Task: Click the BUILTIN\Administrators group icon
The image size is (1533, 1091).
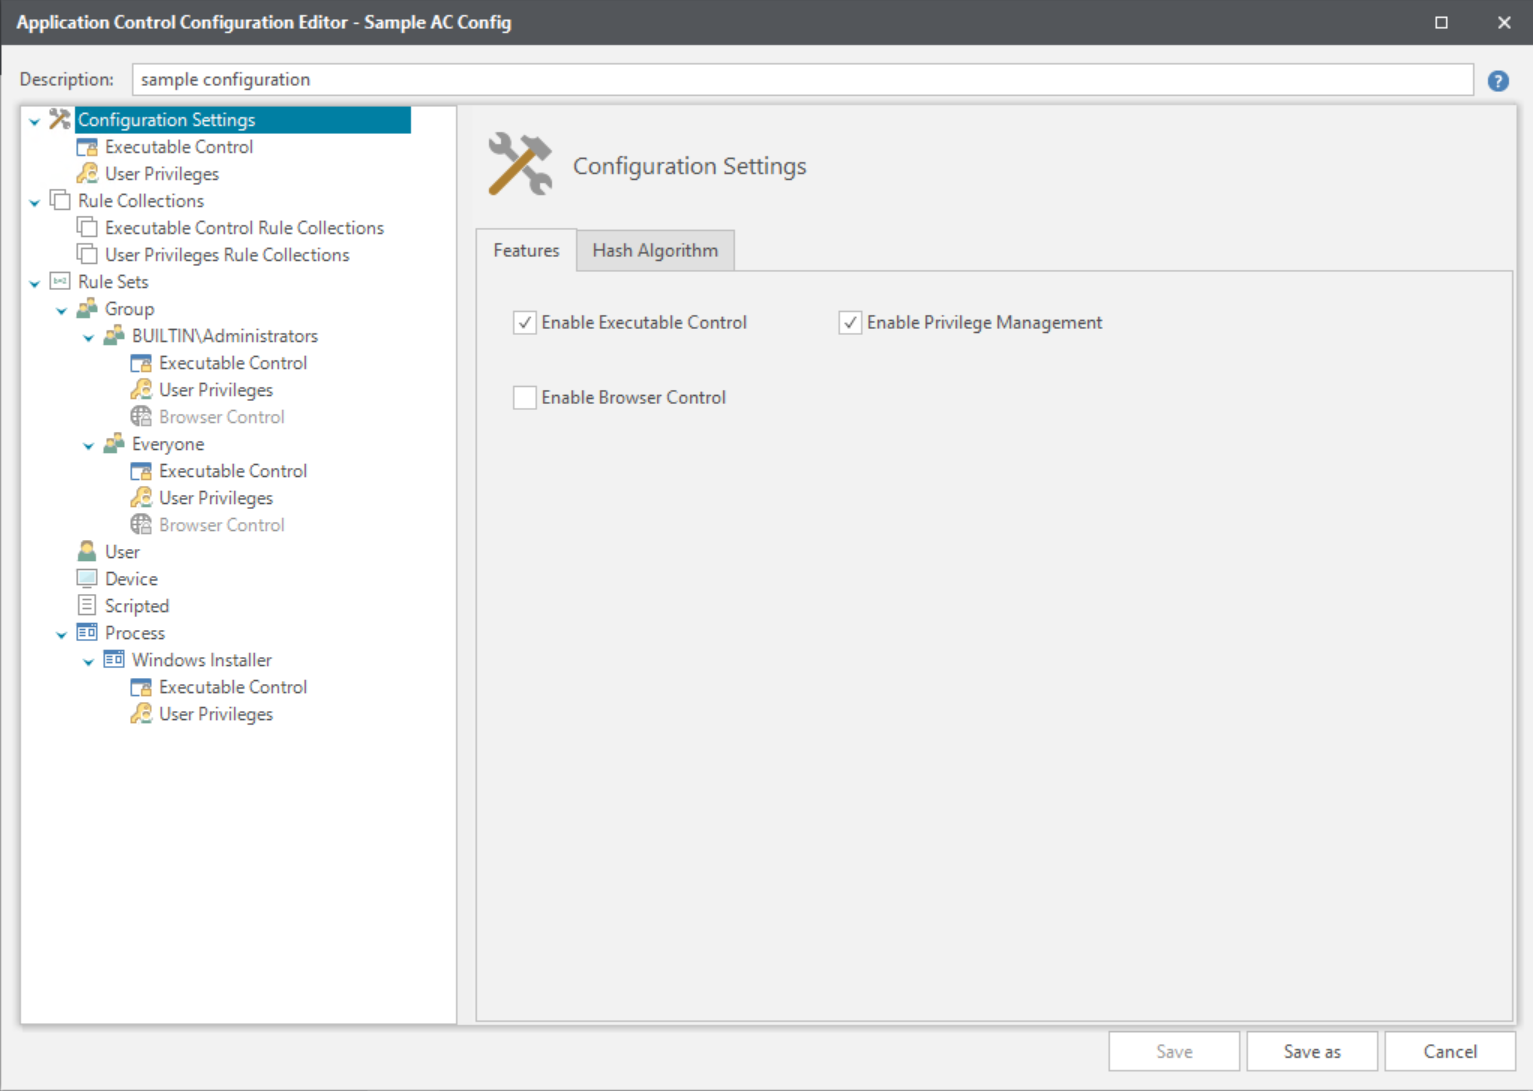Action: click(x=114, y=336)
